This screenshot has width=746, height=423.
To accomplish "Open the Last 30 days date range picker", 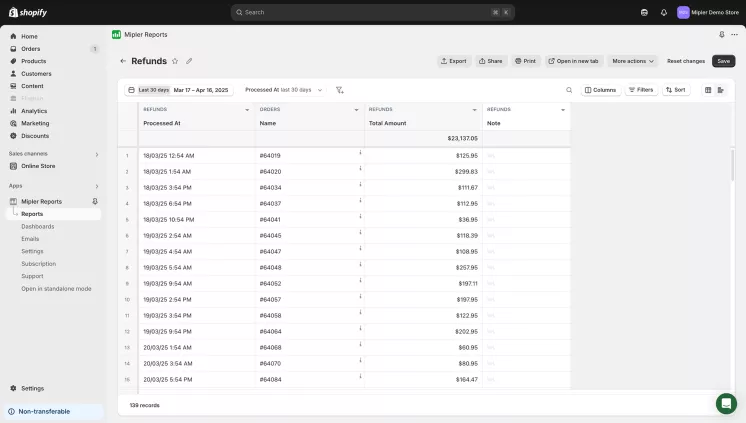I will [x=178, y=90].
